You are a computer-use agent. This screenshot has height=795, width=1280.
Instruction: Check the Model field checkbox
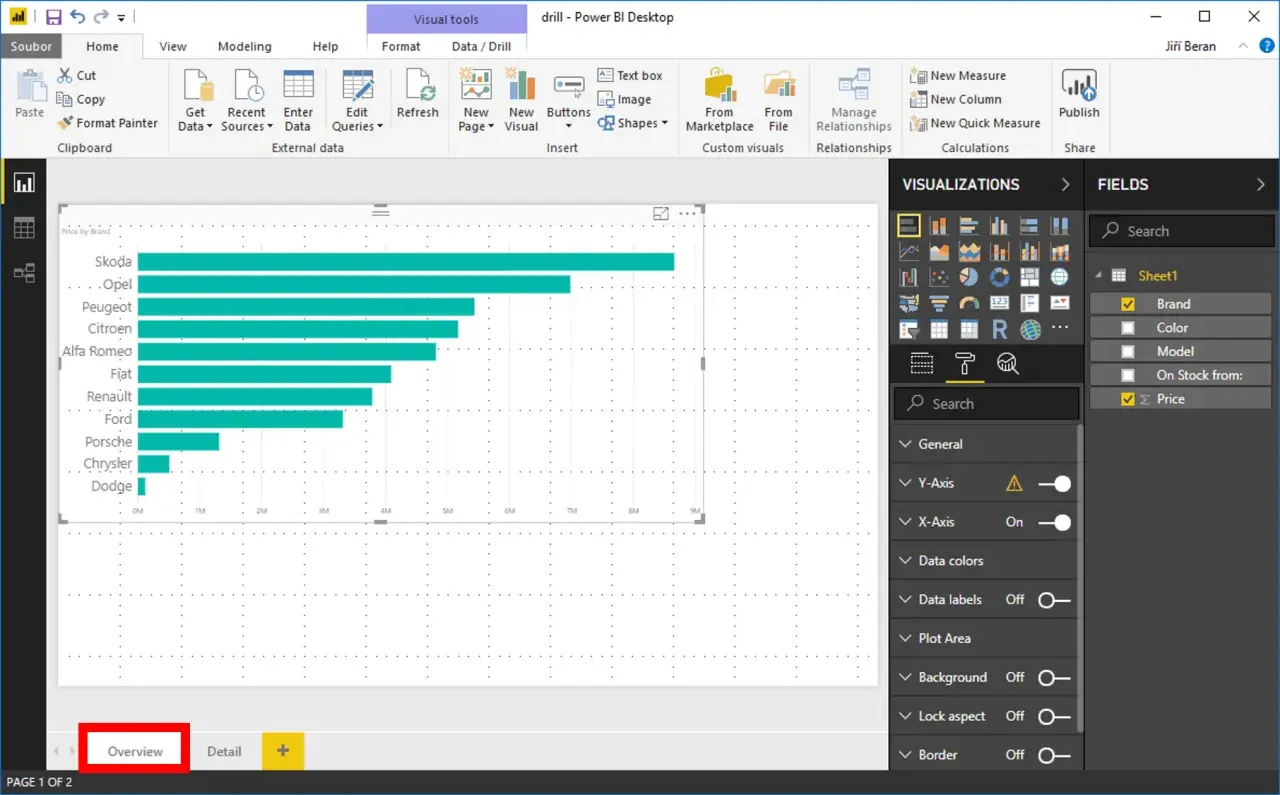1128,352
